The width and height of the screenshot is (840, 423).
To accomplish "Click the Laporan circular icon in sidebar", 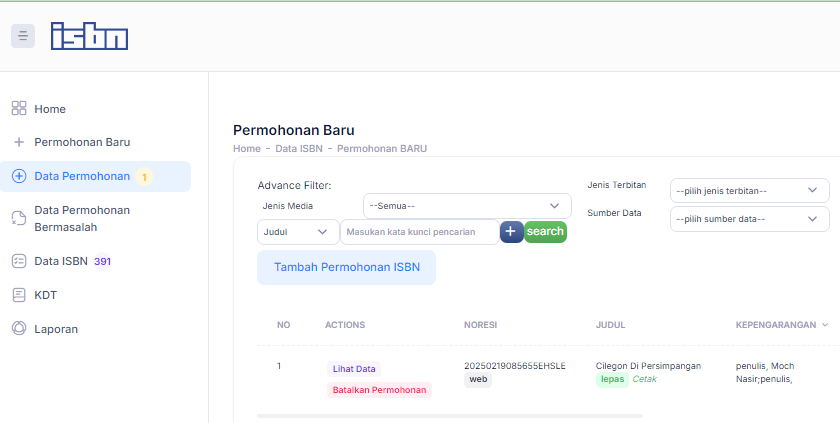I will point(18,329).
